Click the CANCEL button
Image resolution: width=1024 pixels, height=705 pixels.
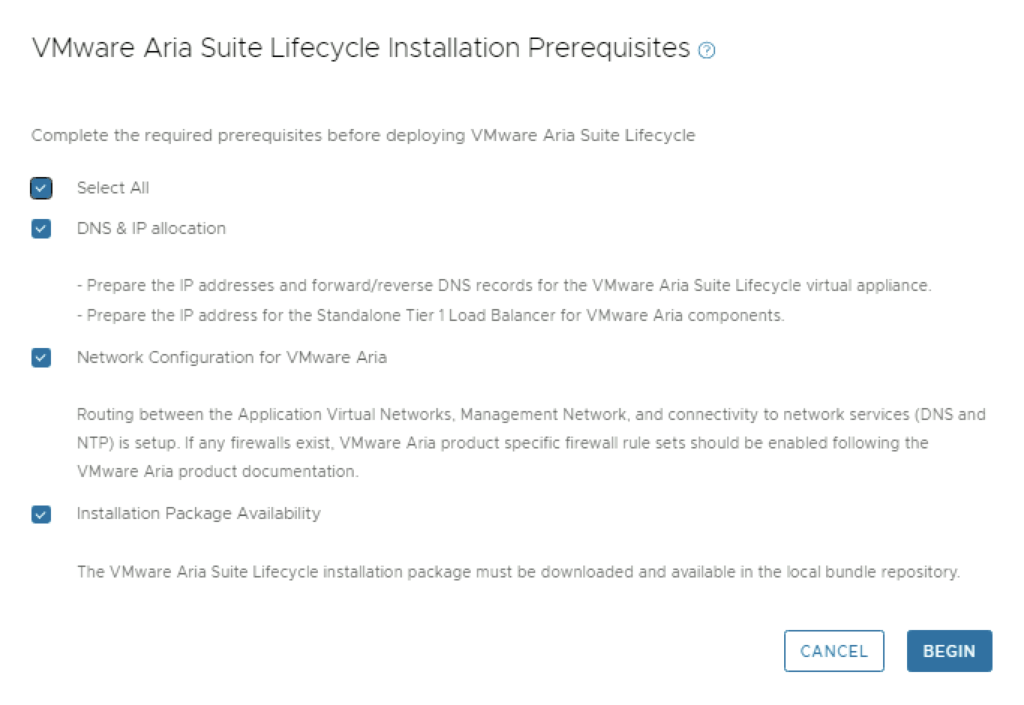point(834,651)
